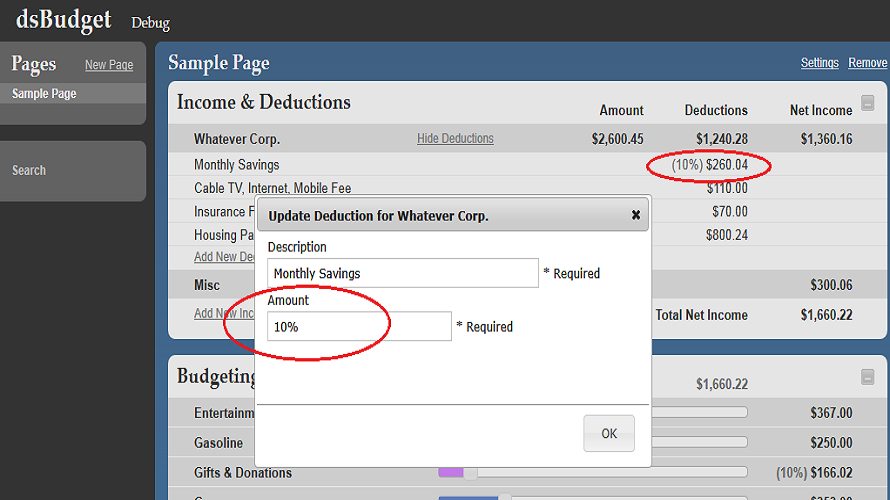
Task: Click the Add New Income link
Action: [x=224, y=313]
